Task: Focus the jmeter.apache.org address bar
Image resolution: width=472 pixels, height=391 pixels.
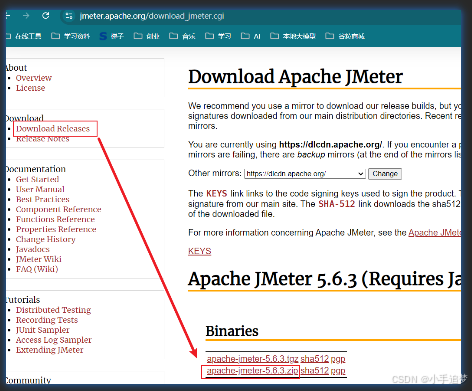Action: point(152,16)
